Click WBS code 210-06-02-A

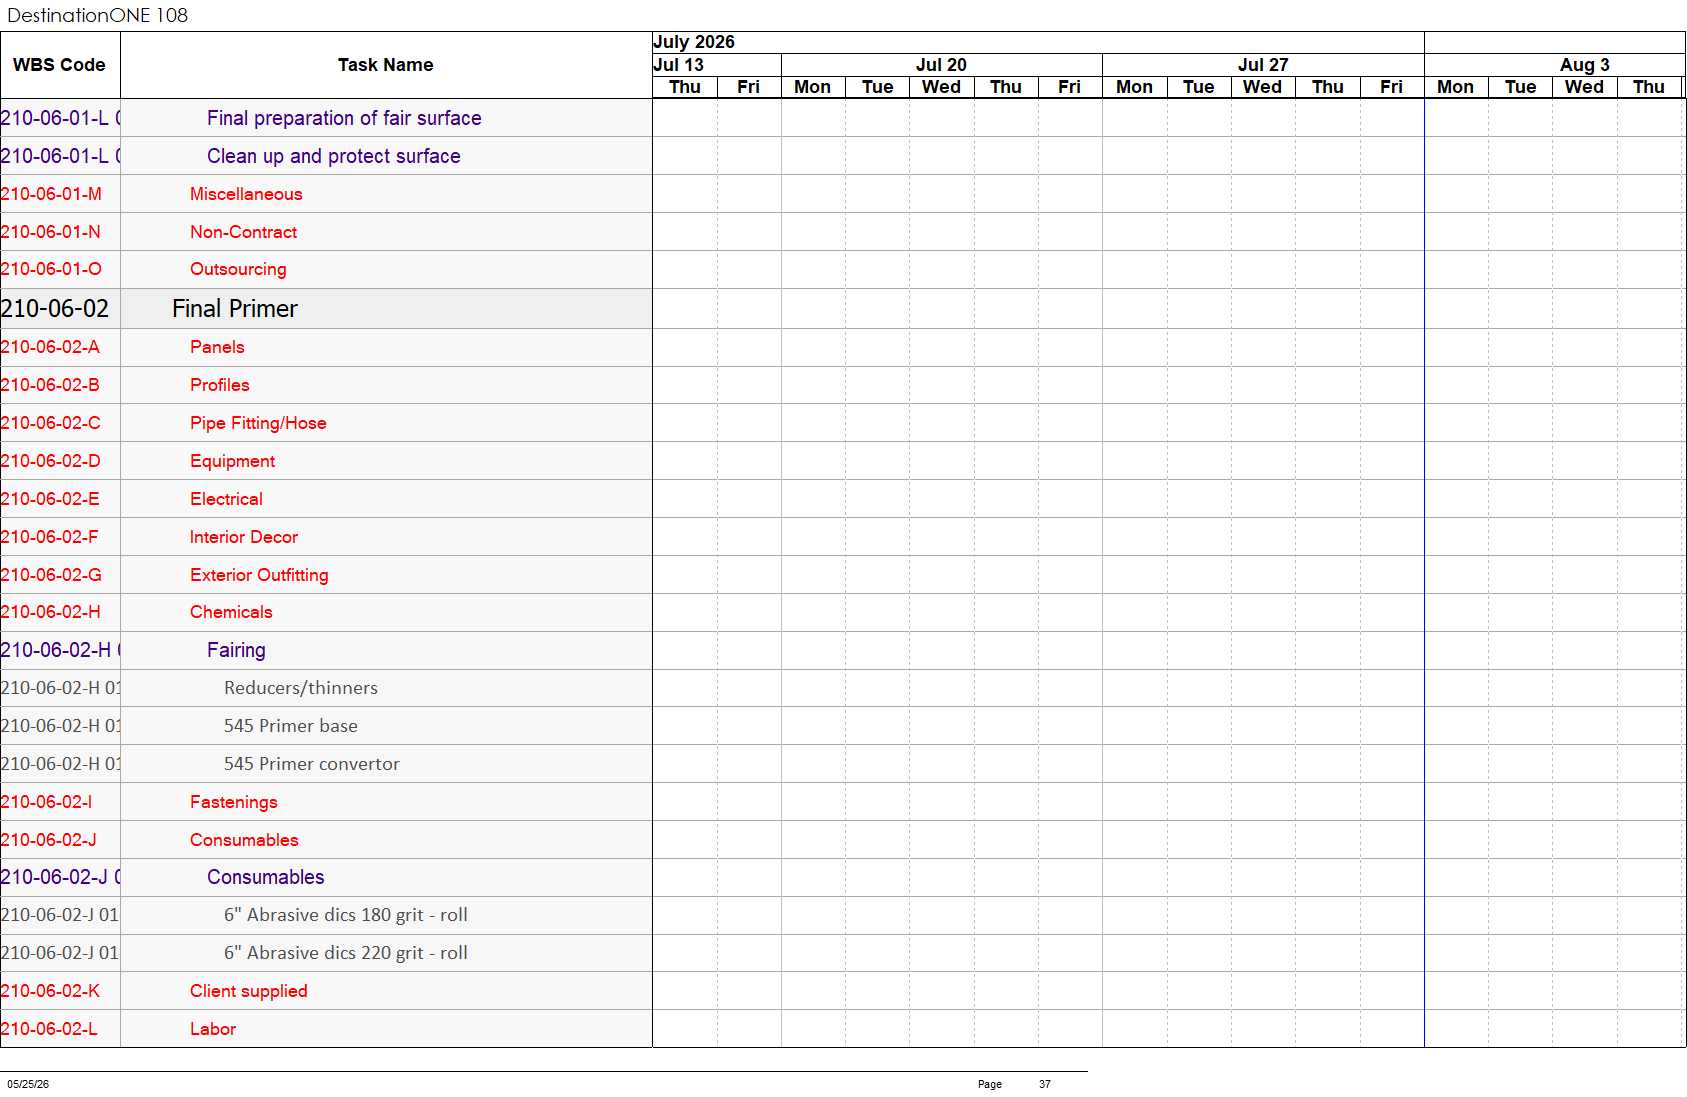tap(50, 347)
